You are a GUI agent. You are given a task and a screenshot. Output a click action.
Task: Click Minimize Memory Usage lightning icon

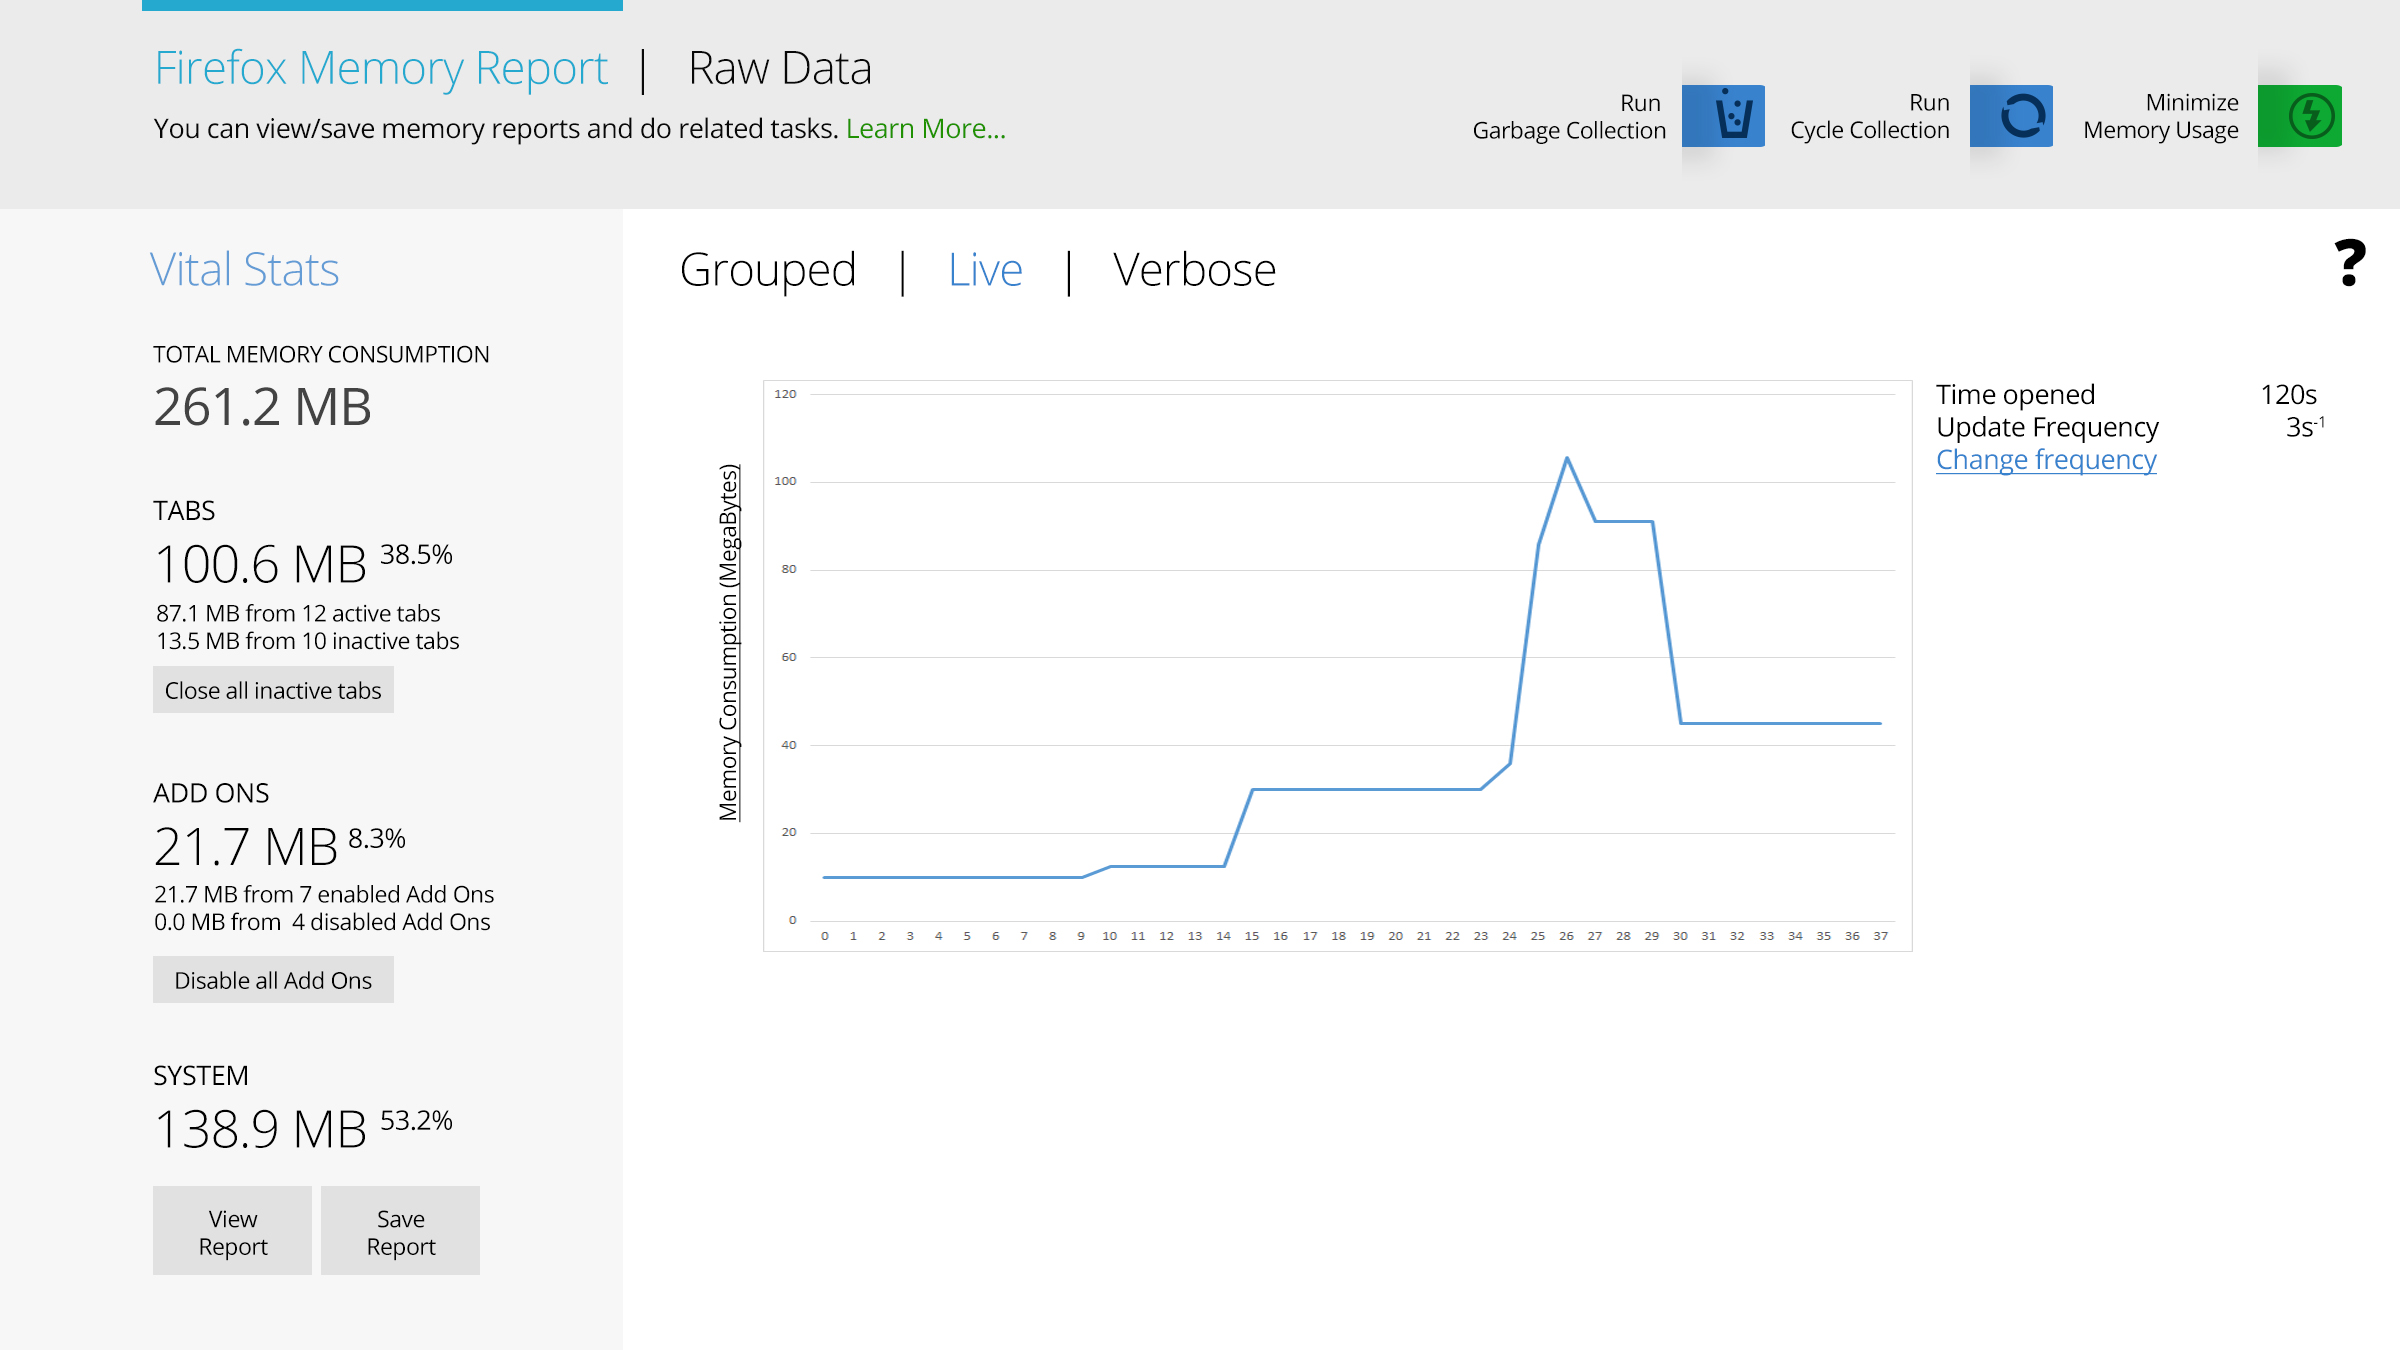click(x=2300, y=116)
